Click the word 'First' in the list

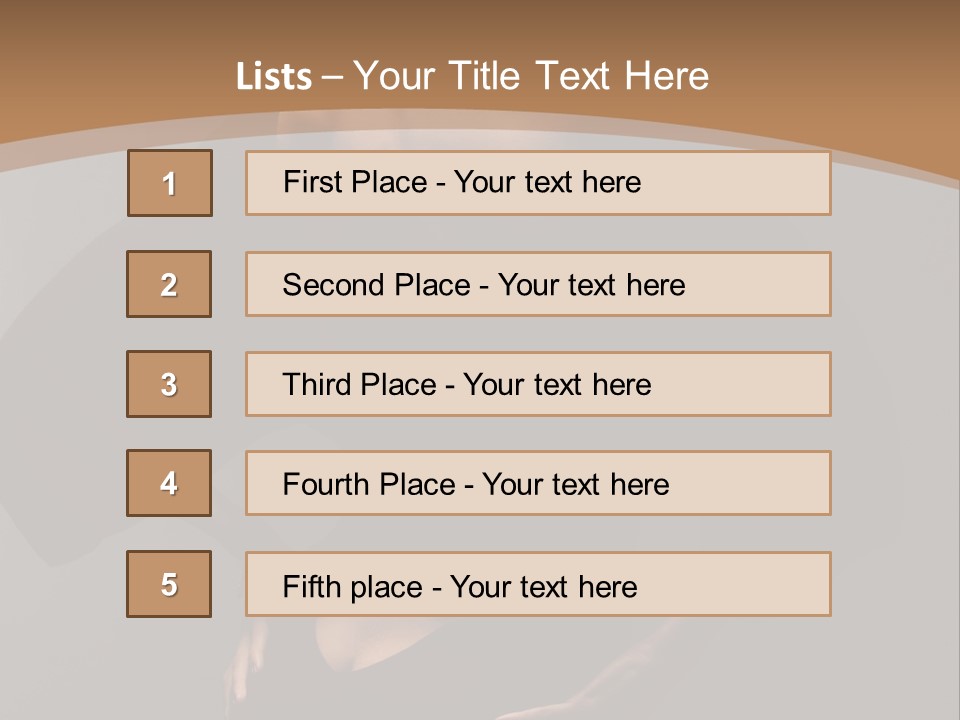pos(310,182)
